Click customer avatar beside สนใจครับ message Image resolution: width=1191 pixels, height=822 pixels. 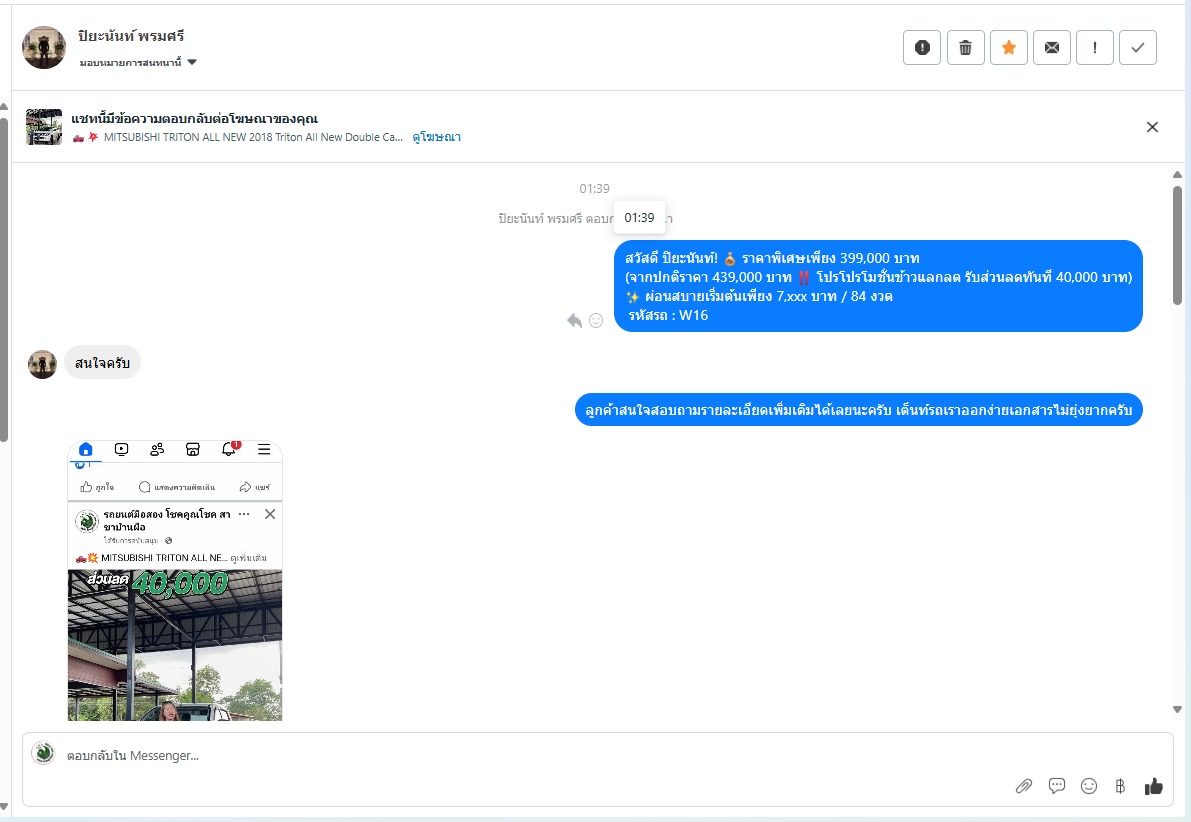(x=43, y=365)
